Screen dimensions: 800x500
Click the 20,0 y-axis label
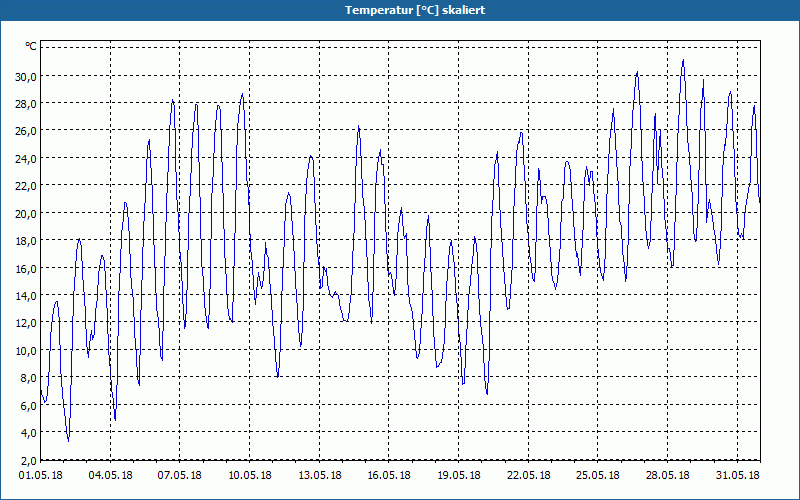tap(26, 213)
